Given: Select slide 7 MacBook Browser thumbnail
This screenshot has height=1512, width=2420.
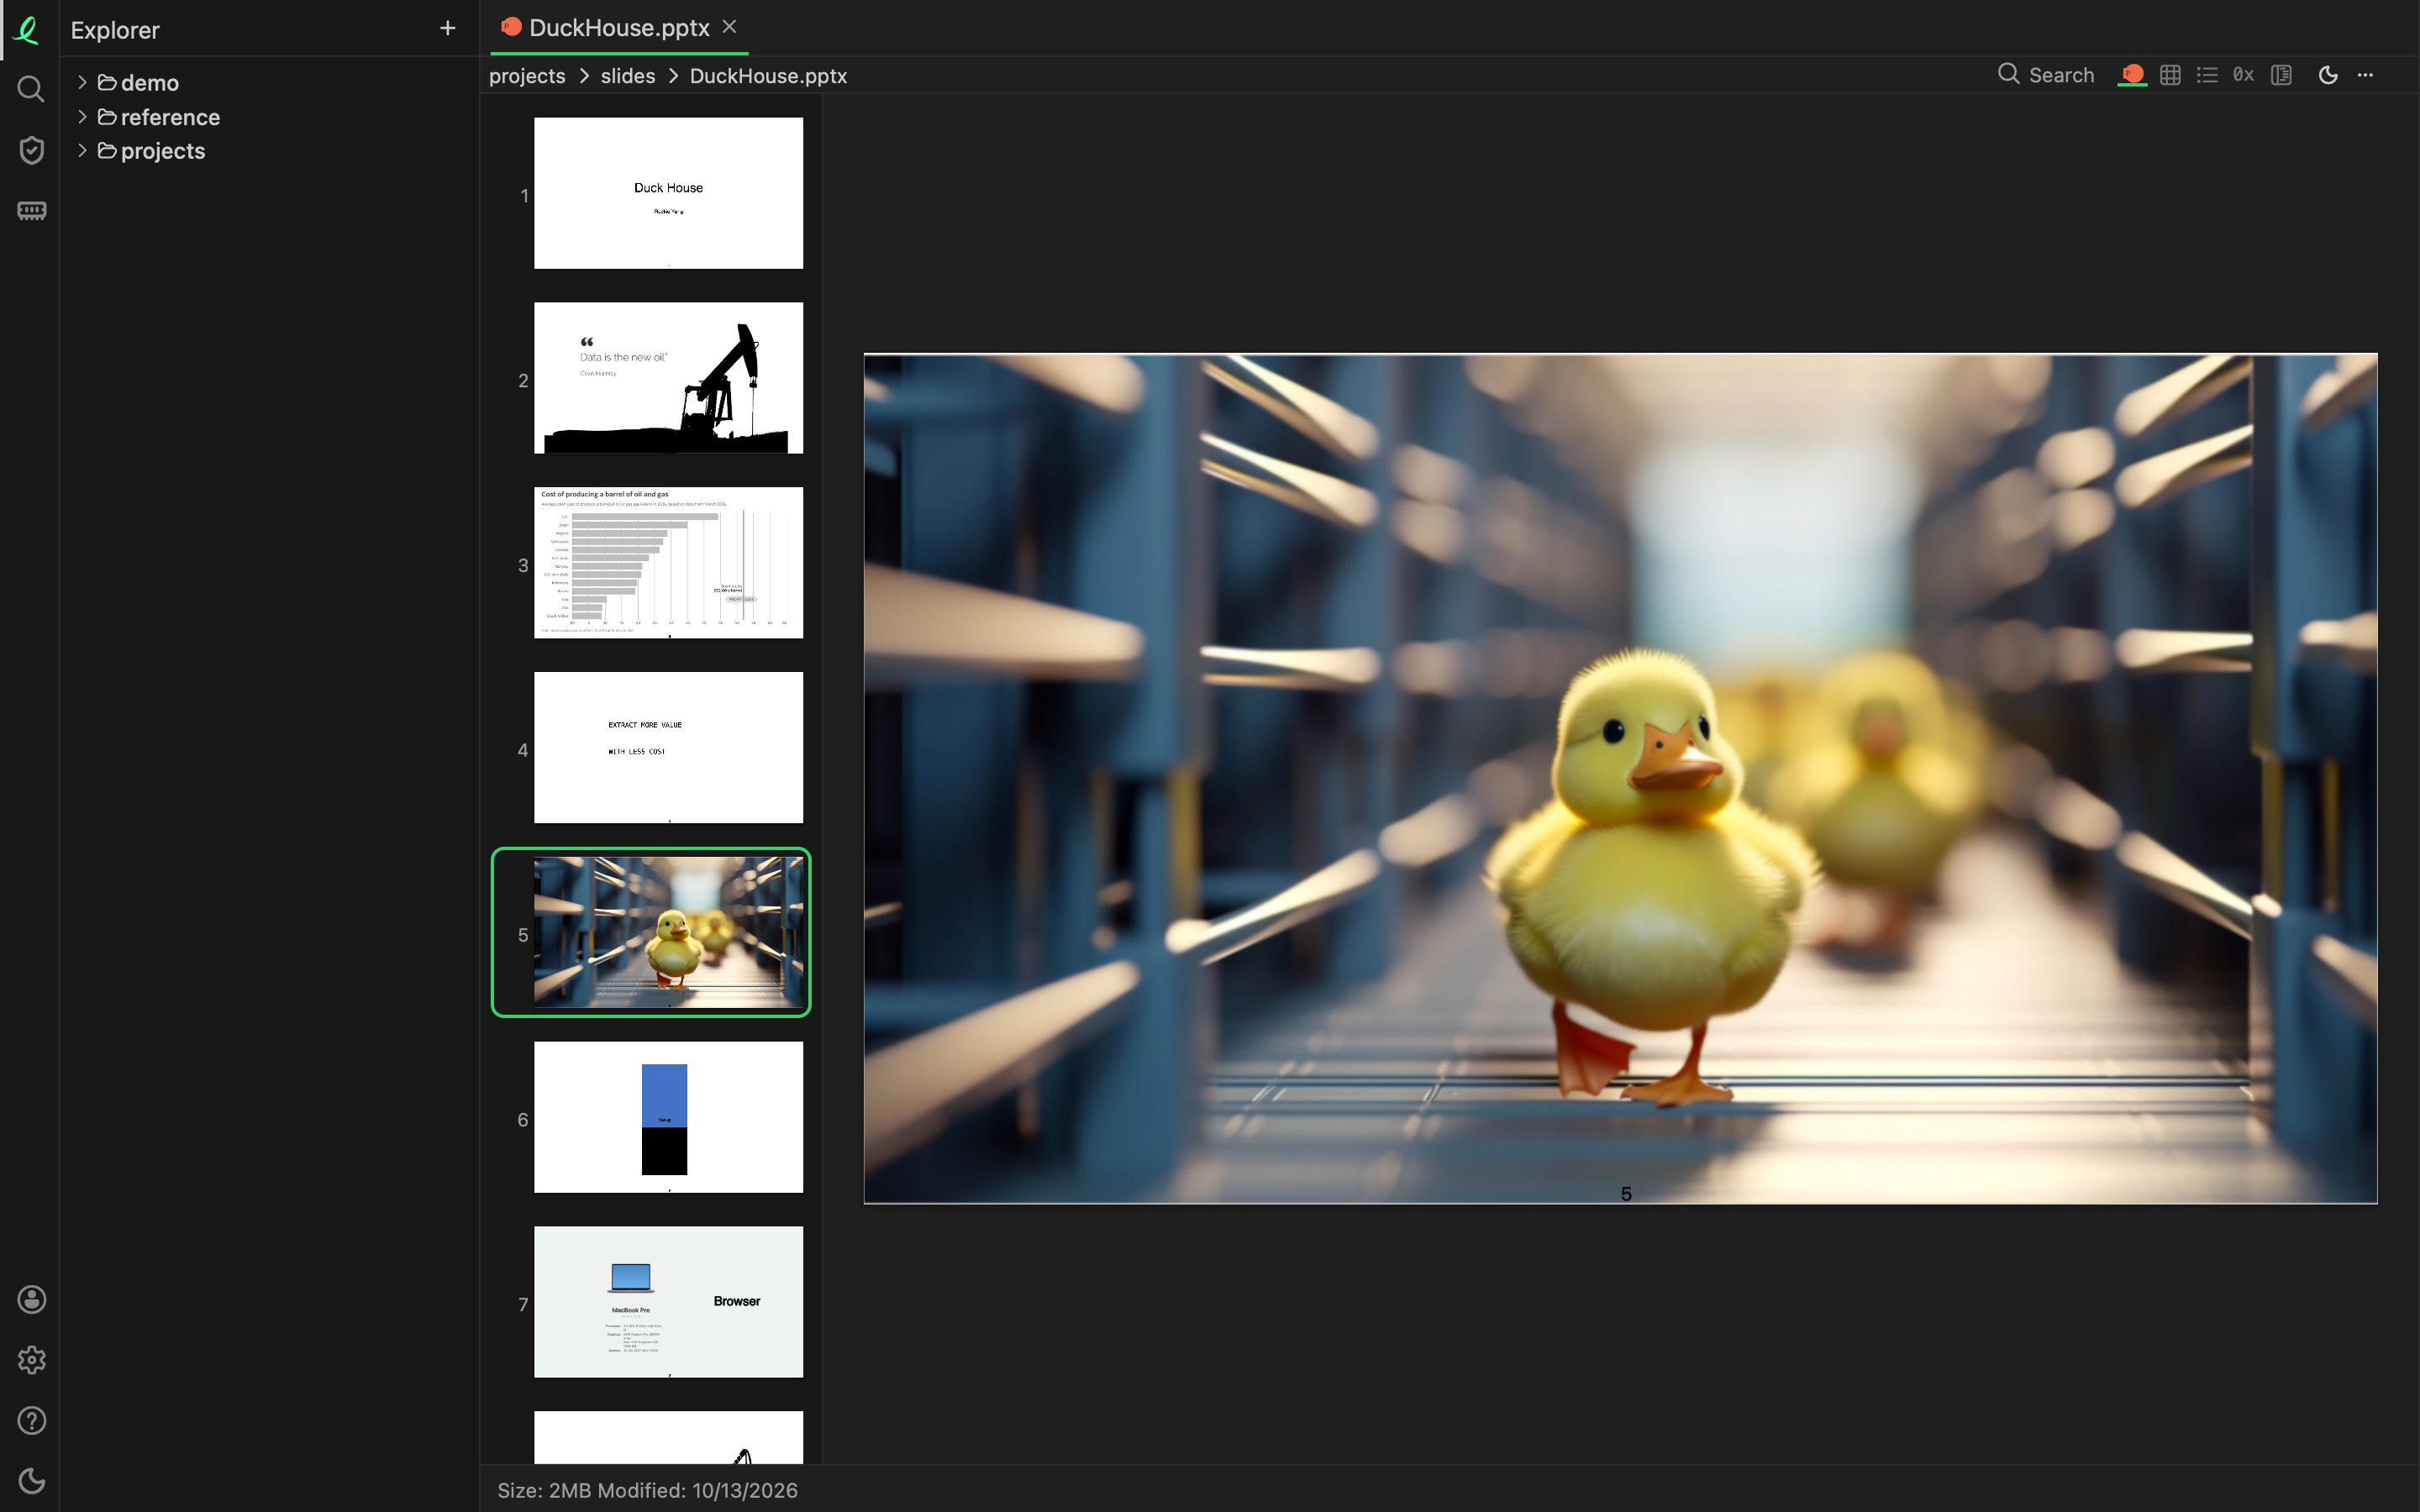Looking at the screenshot, I should tap(668, 1302).
